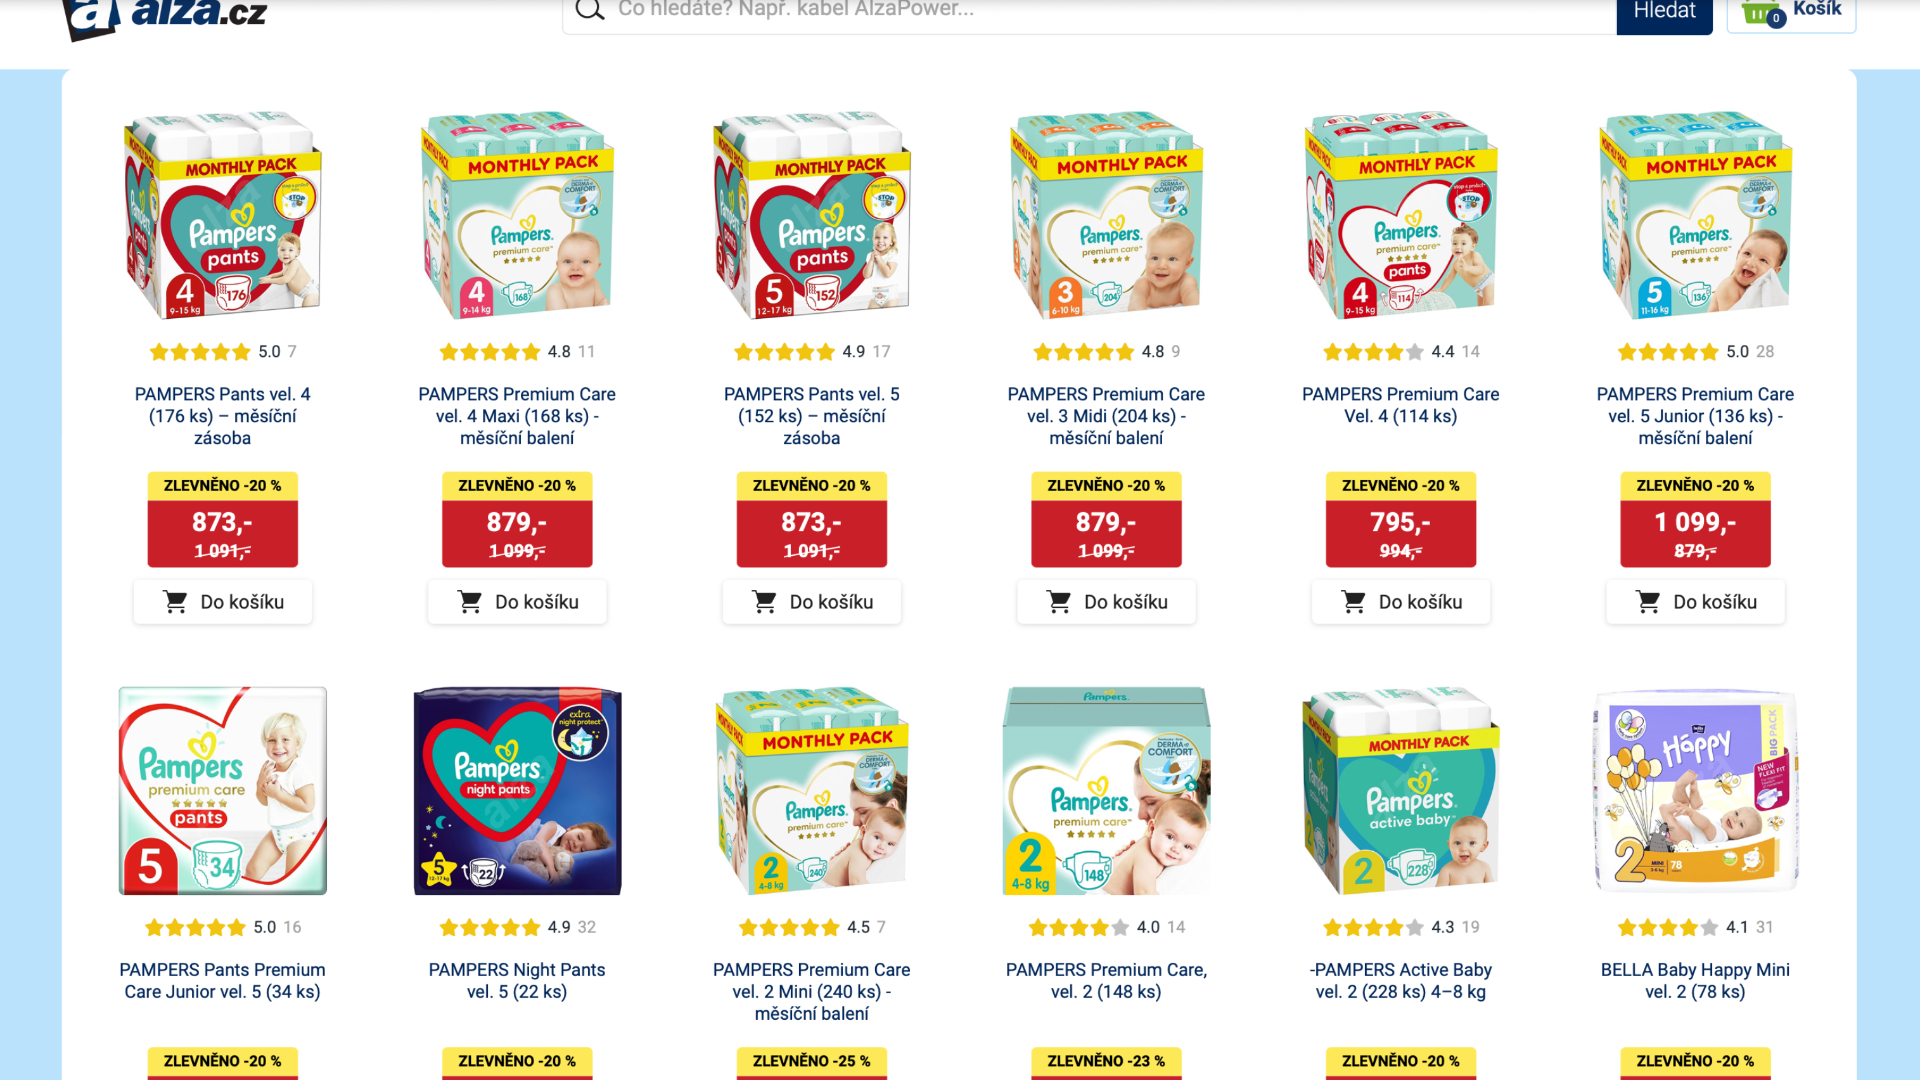The width and height of the screenshot is (1920, 1080).
Task: Click the cart icon for Premium Care vel. 5 Junior
Action: 1648,602
